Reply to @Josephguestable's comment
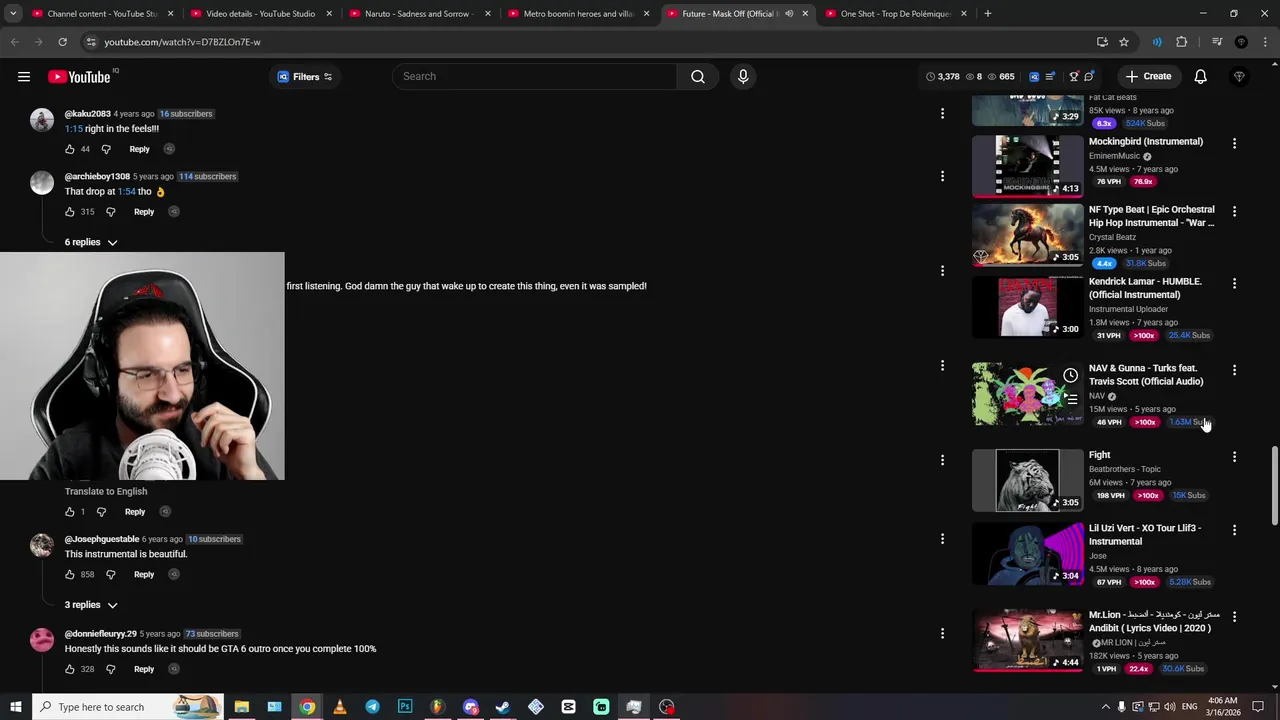This screenshot has height=720, width=1280. coord(144,574)
